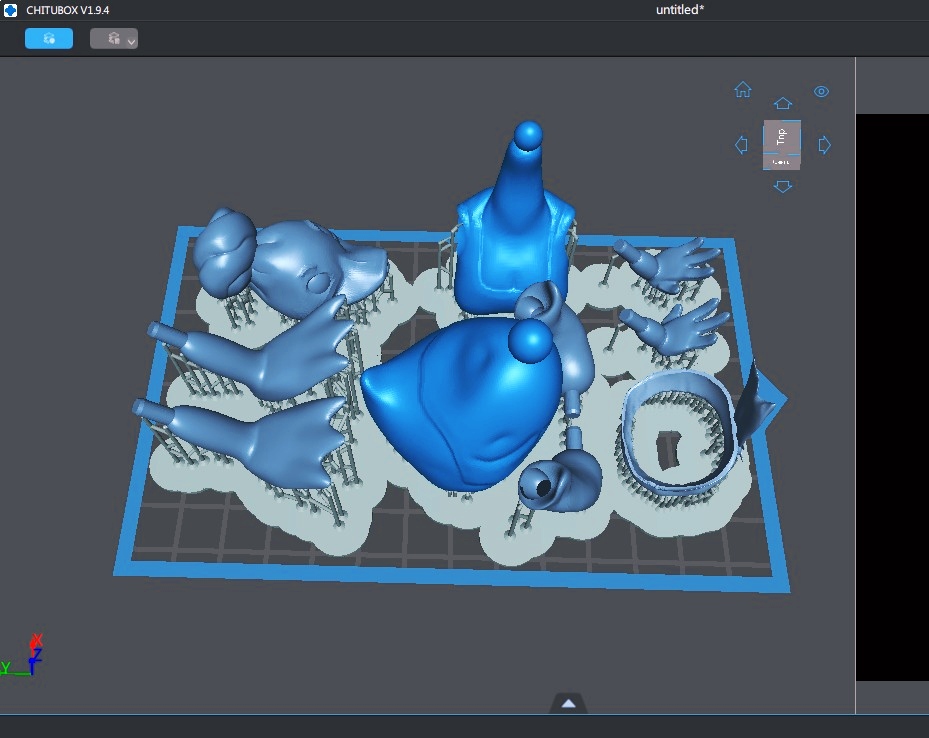Reset the camera with the home view icon
This screenshot has width=929, height=738.
[743, 89]
